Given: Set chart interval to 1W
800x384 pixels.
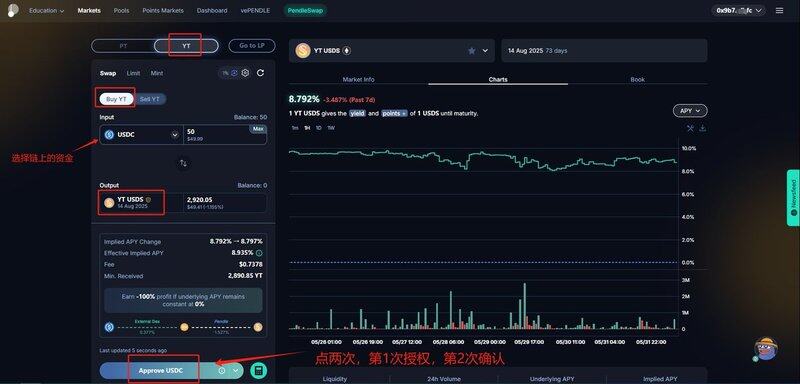Looking at the screenshot, I should (x=331, y=128).
